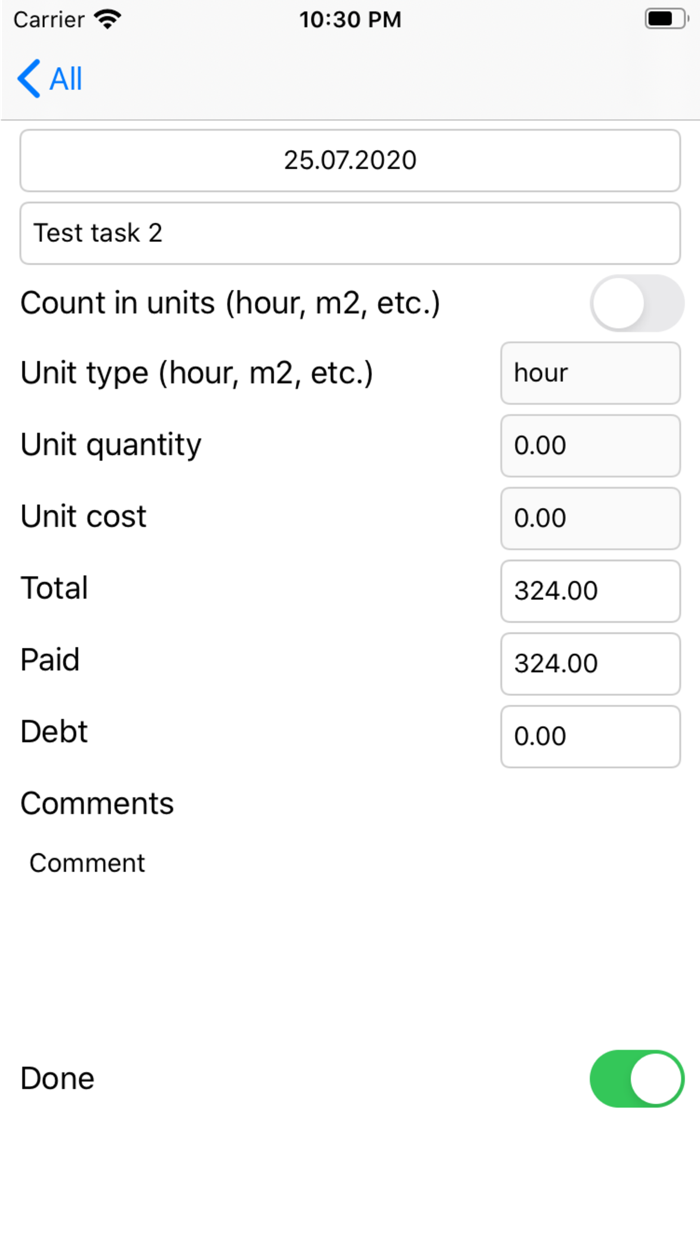Tap the Comments section label
The image size is (700, 1244).
[x=96, y=803]
